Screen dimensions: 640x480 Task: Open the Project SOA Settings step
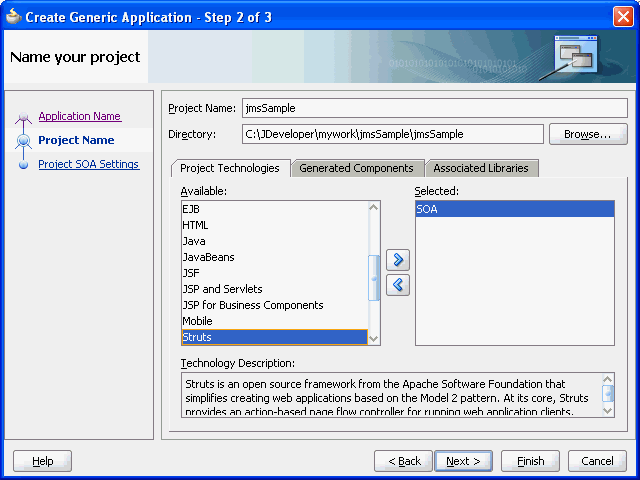click(88, 164)
